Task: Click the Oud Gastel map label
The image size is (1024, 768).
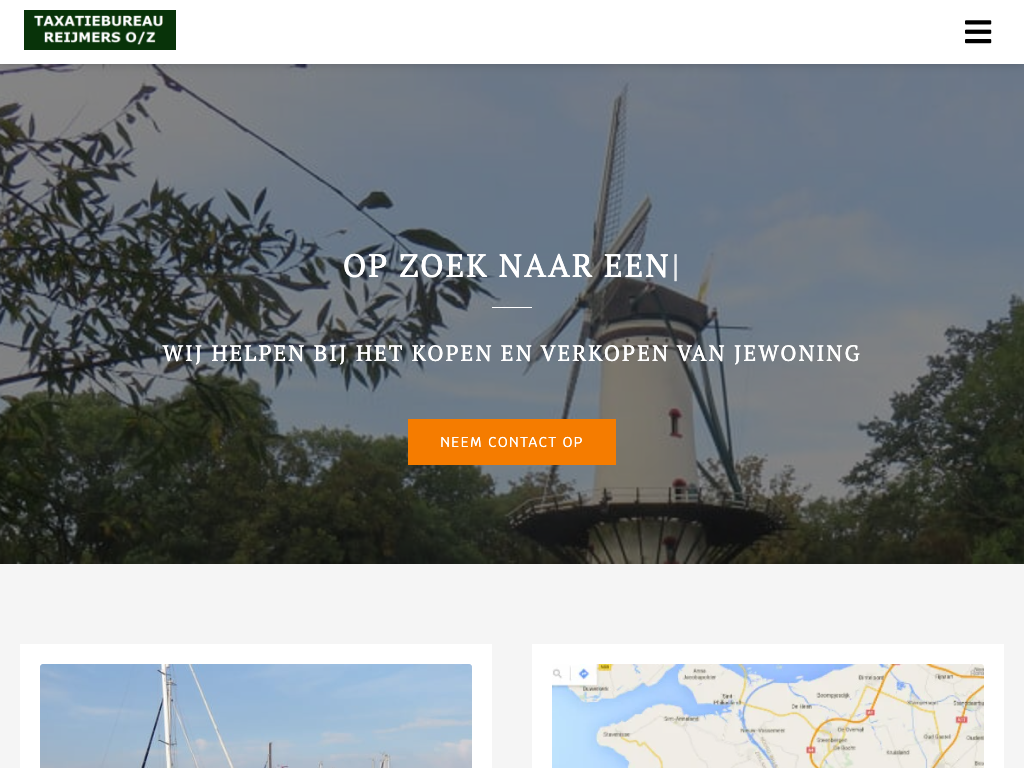Action: (937, 737)
